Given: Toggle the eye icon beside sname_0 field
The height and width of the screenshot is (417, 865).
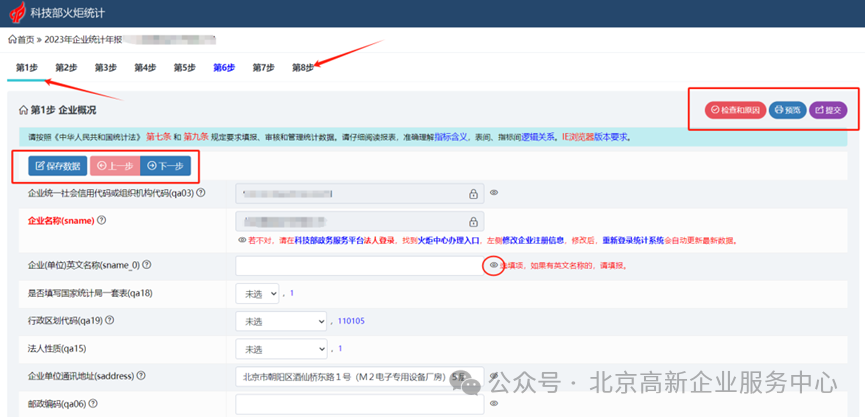Looking at the screenshot, I should point(494,265).
